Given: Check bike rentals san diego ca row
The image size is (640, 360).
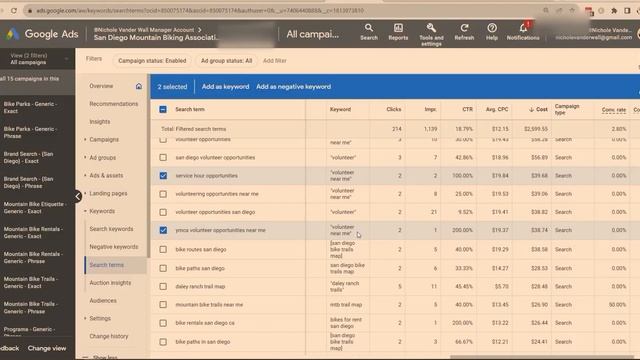Looking at the screenshot, I should pyautogui.click(x=163, y=323).
